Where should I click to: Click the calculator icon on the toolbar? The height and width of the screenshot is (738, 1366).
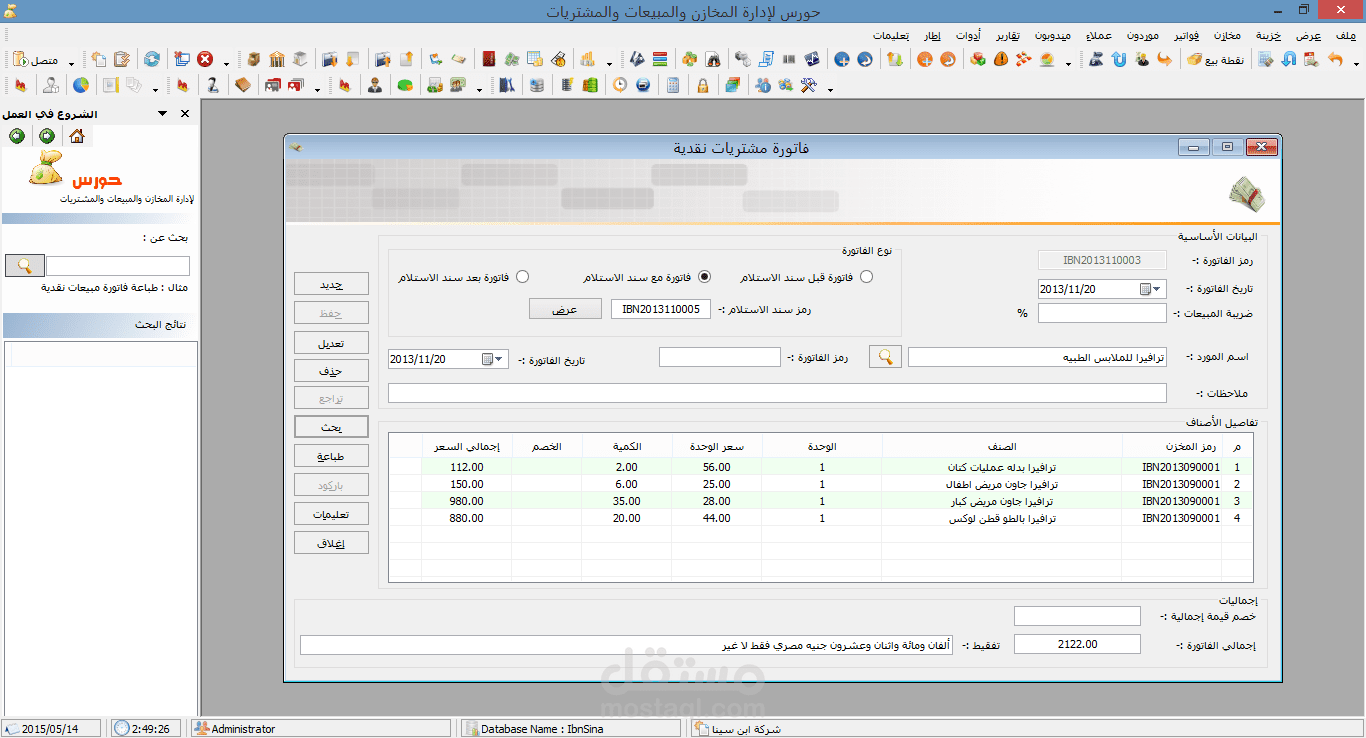pos(673,84)
